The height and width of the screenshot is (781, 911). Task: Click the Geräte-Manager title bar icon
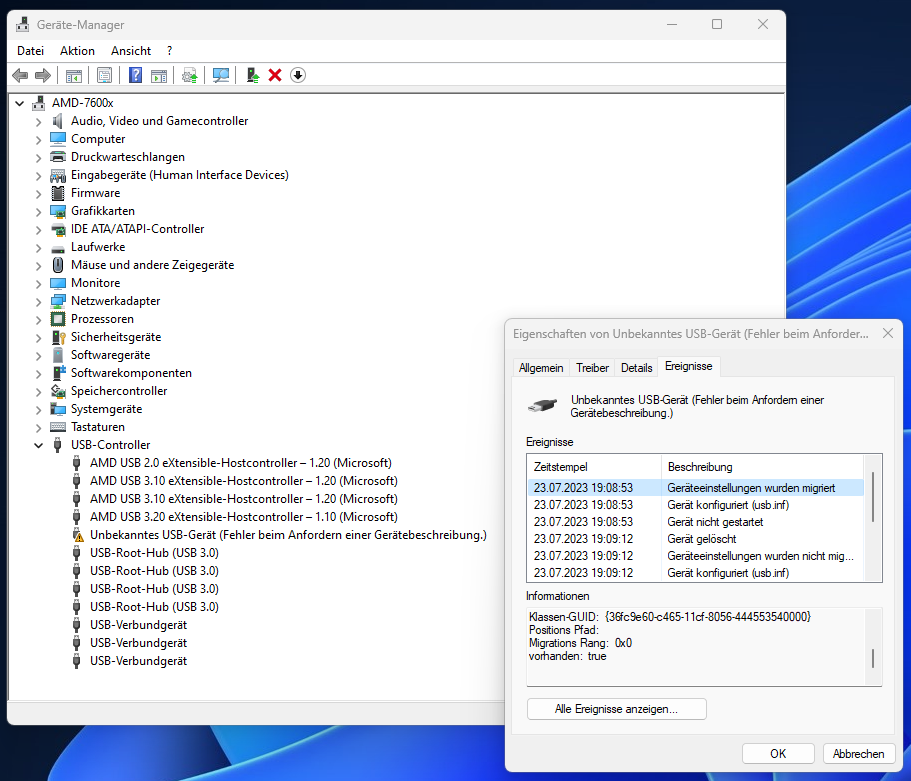(x=23, y=24)
